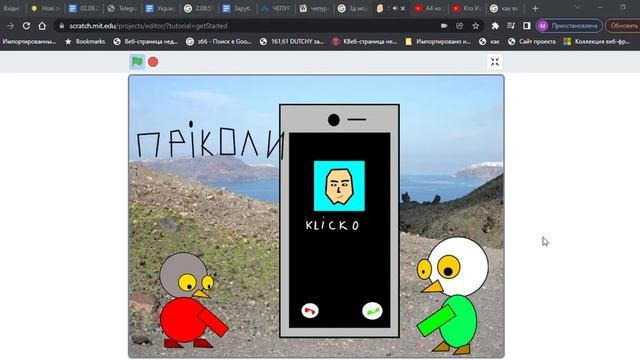Click the phone's front camera dot
Image resolution: width=640 pixels, height=360 pixels.
click(333, 120)
